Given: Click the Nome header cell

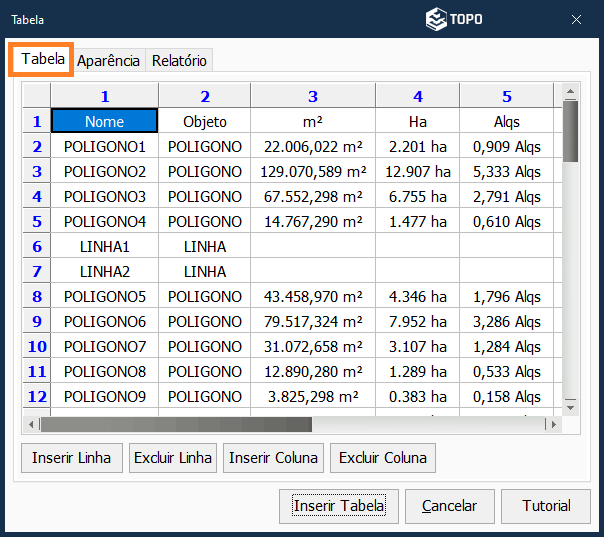Looking at the screenshot, I should click(x=105, y=121).
